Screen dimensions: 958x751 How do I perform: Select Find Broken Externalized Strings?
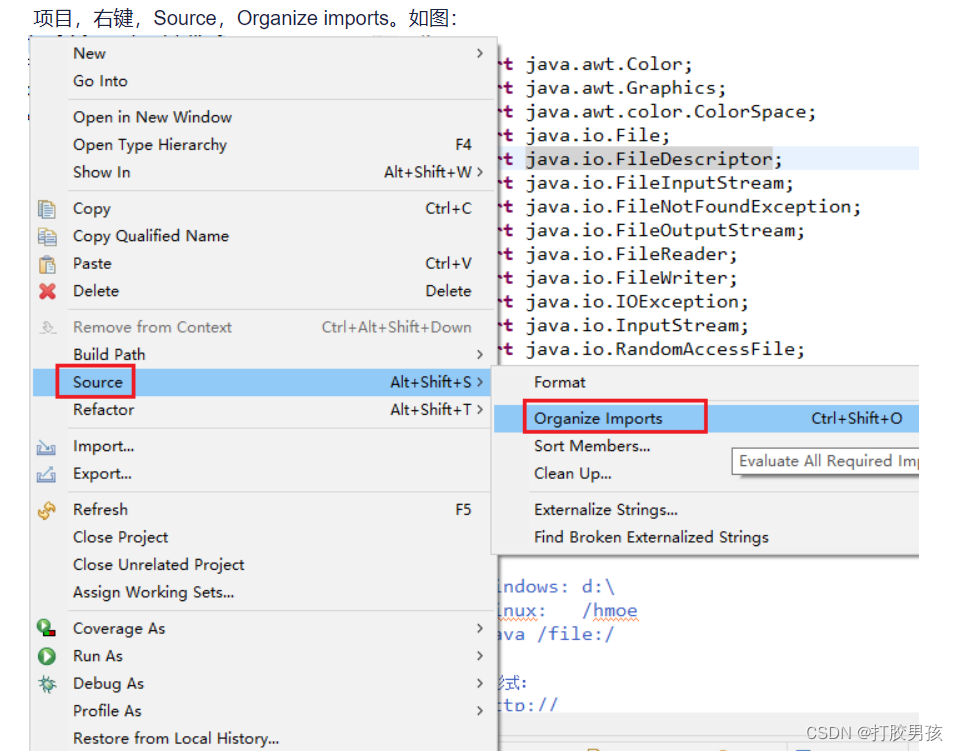click(707, 538)
